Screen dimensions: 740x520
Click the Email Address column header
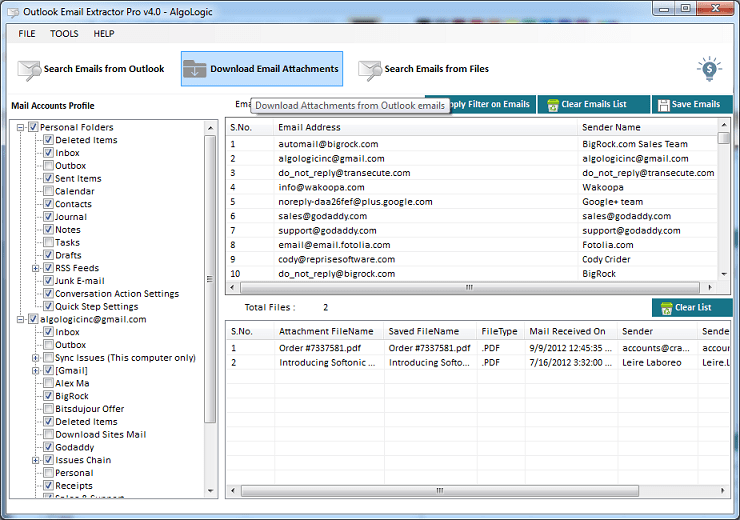tap(425, 127)
